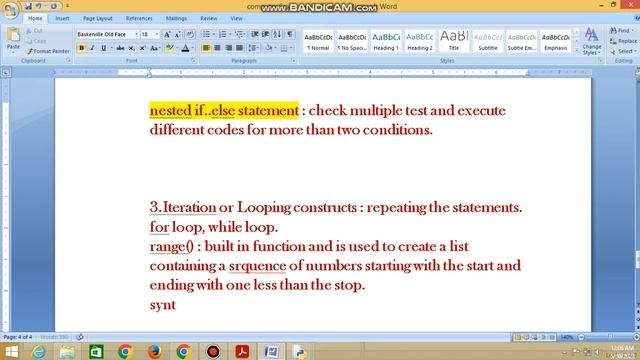640x360 pixels.
Task: Insert a bulleted list
Action: tap(207, 34)
